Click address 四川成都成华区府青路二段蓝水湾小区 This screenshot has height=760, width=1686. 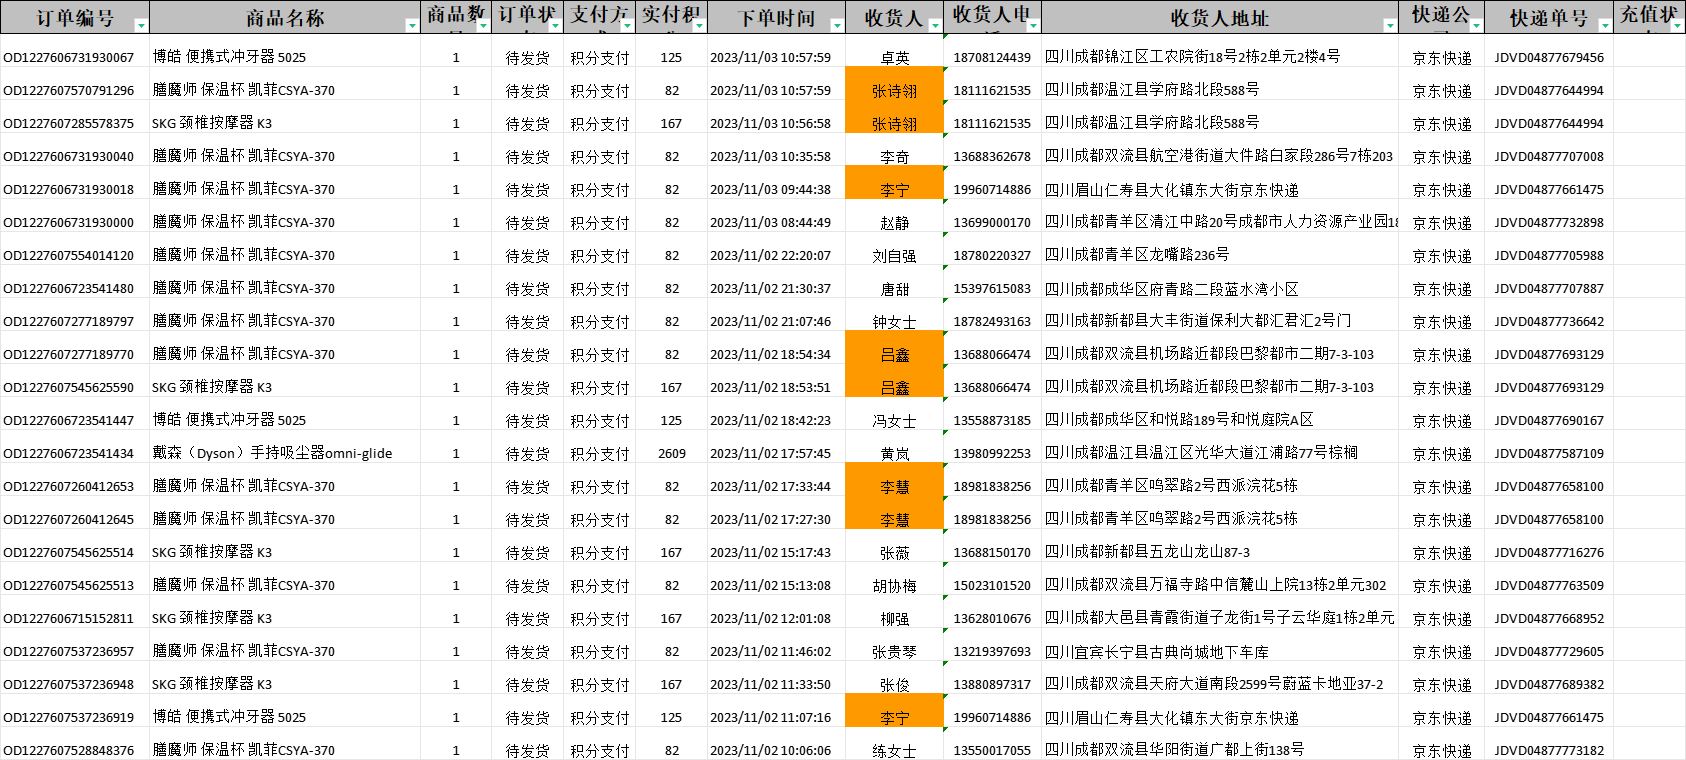1172,288
